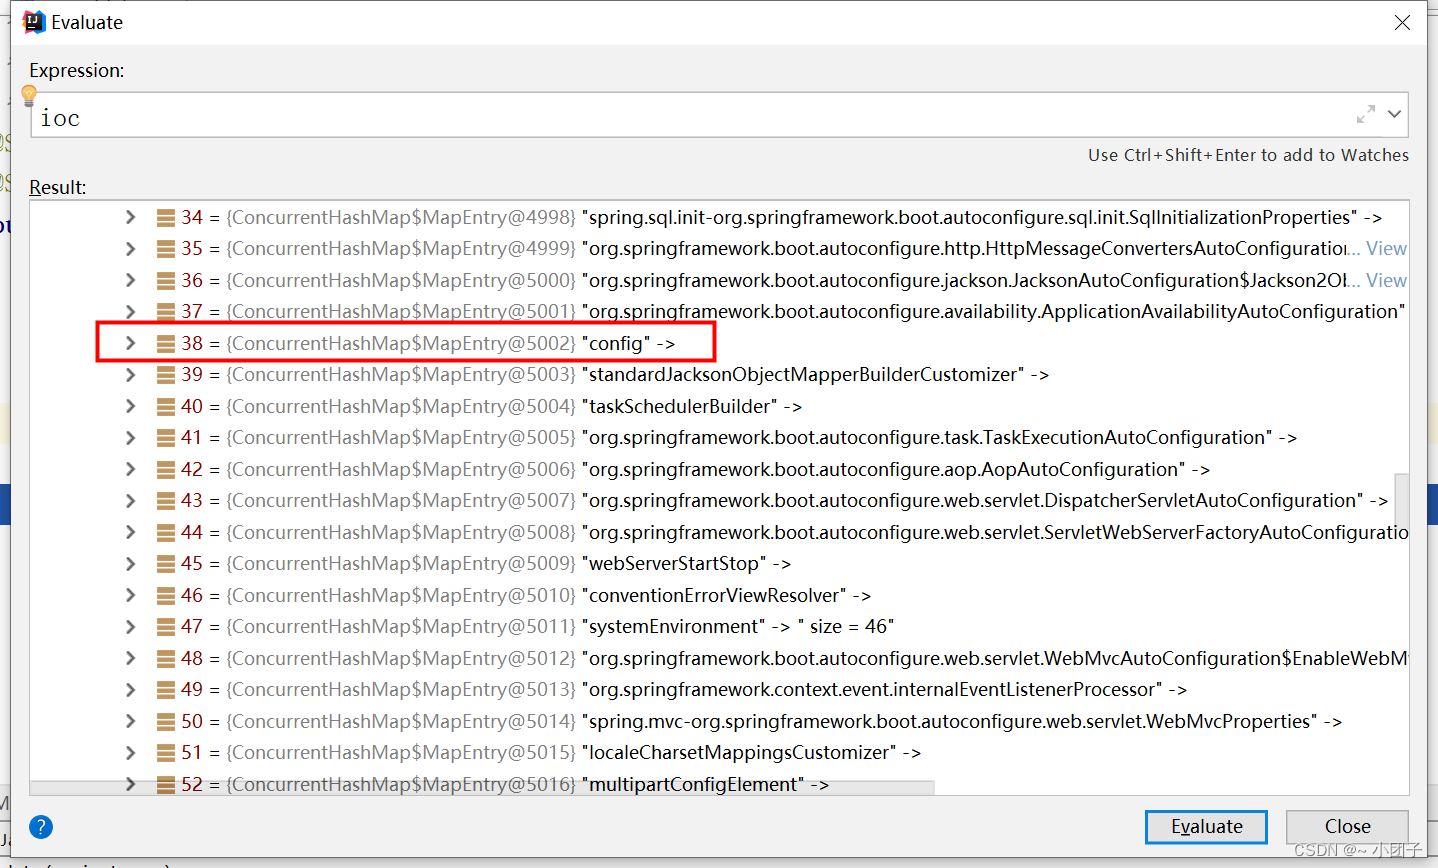Expand entry 34 spring.sql.init row
This screenshot has width=1438, height=868.
point(130,217)
